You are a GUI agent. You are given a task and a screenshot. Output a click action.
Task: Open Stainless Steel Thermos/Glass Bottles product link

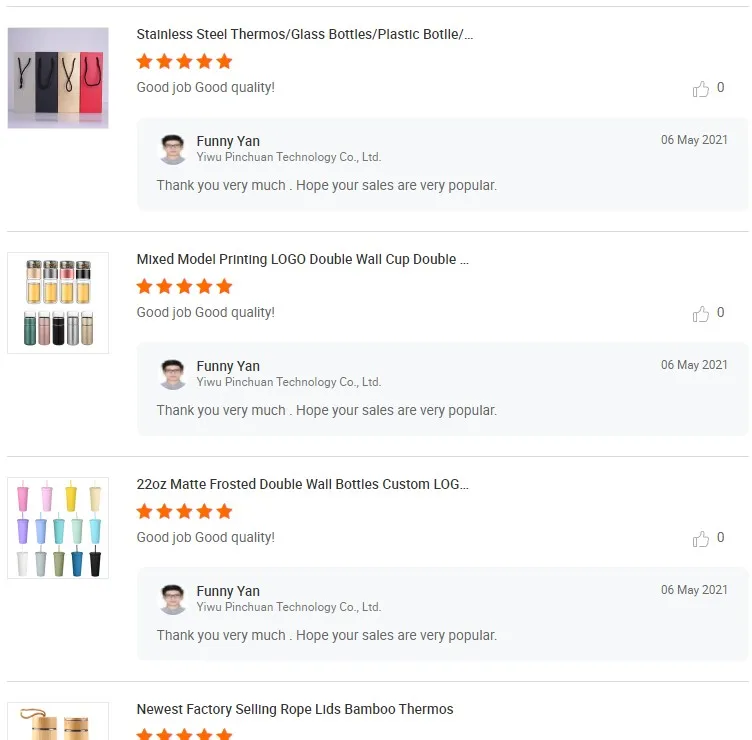click(304, 35)
